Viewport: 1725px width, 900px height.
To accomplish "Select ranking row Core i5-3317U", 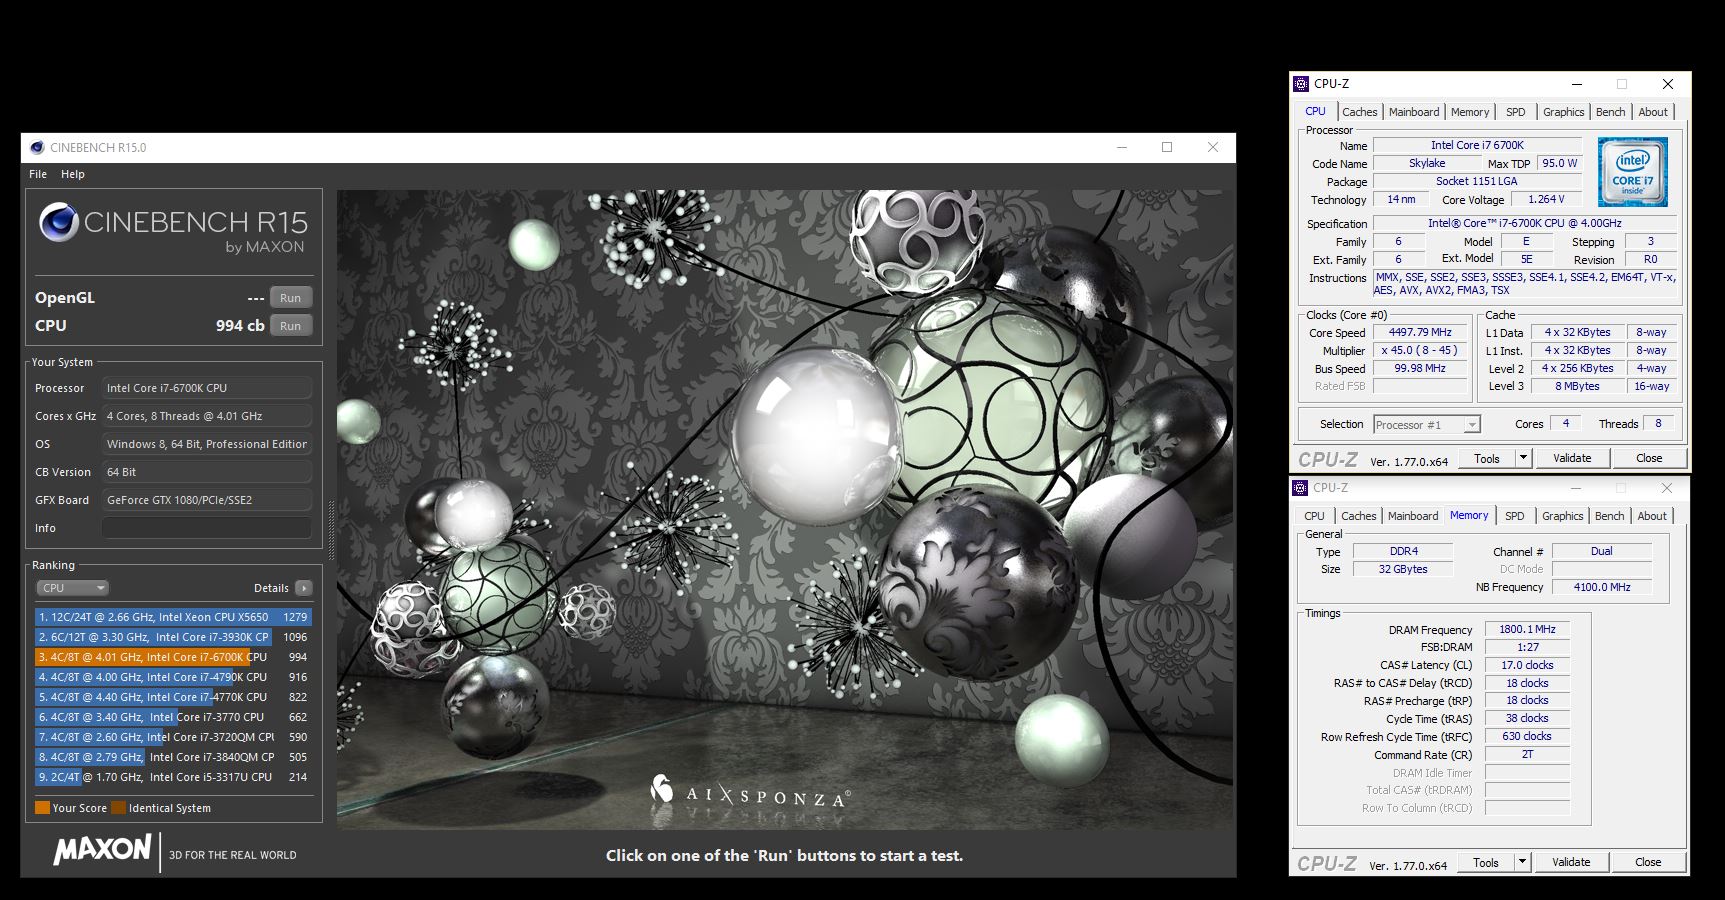I will (173, 777).
